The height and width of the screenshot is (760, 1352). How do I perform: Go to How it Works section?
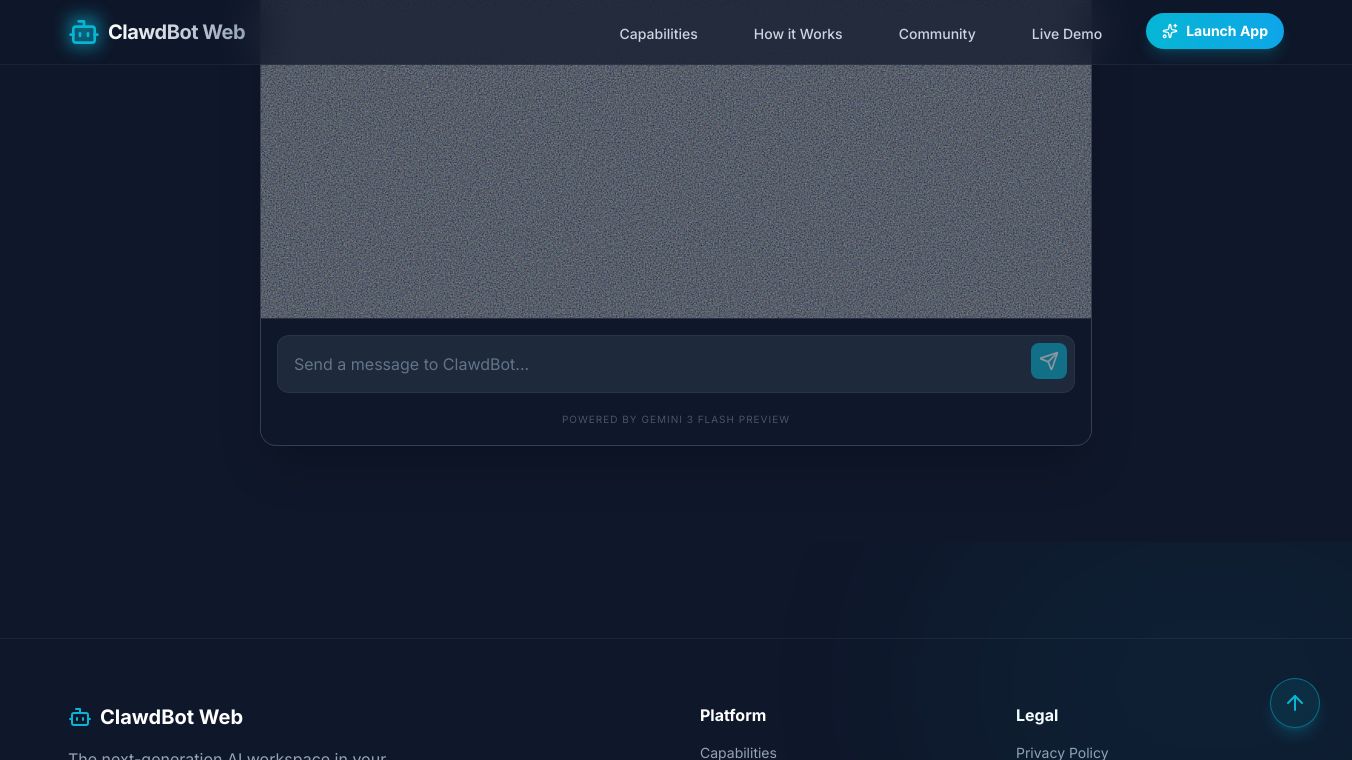(x=798, y=34)
